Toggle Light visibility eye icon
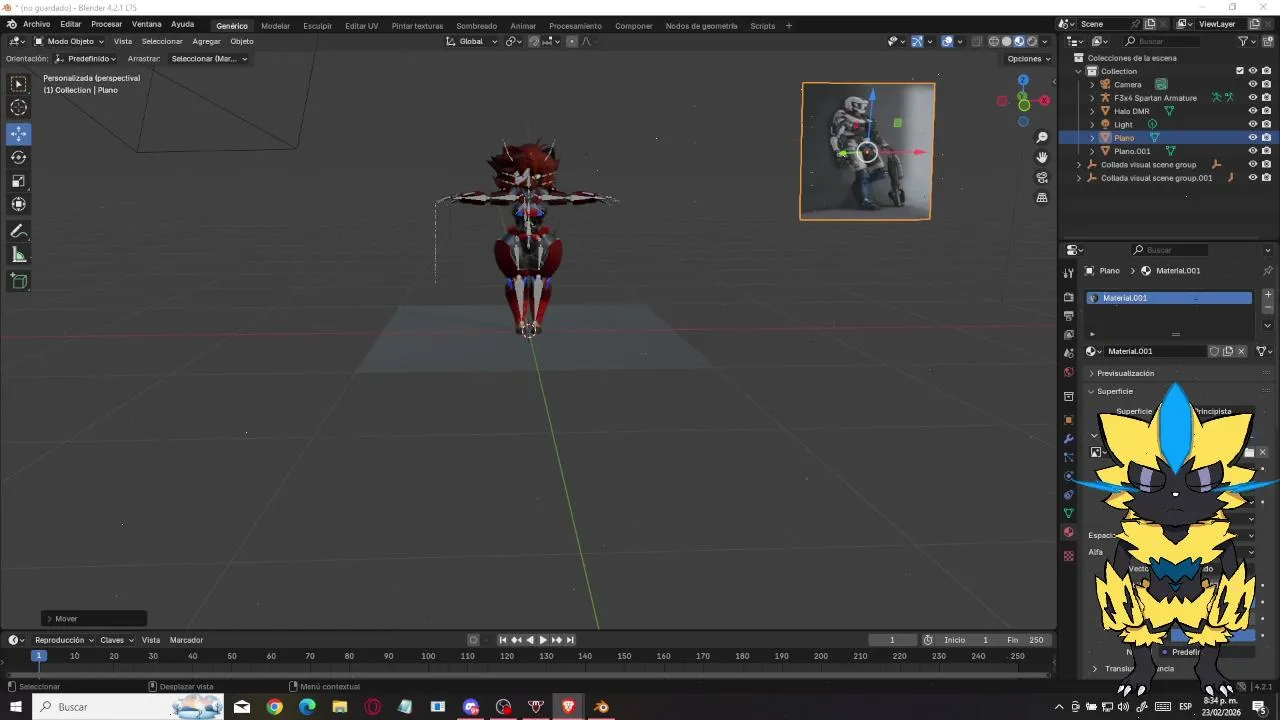 (1252, 124)
